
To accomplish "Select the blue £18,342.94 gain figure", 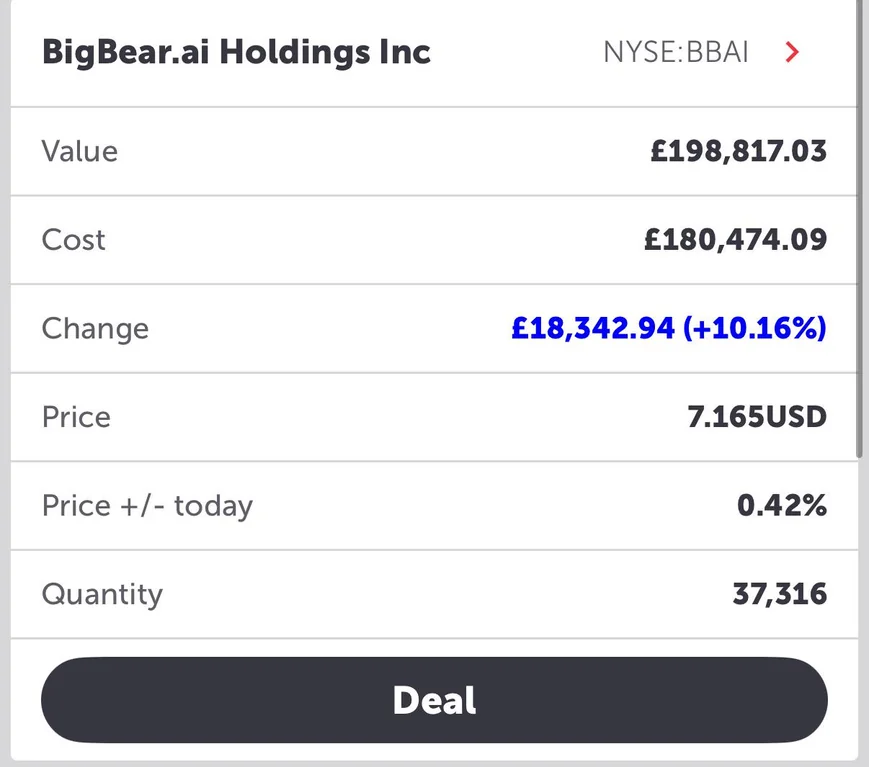I will click(x=593, y=329).
